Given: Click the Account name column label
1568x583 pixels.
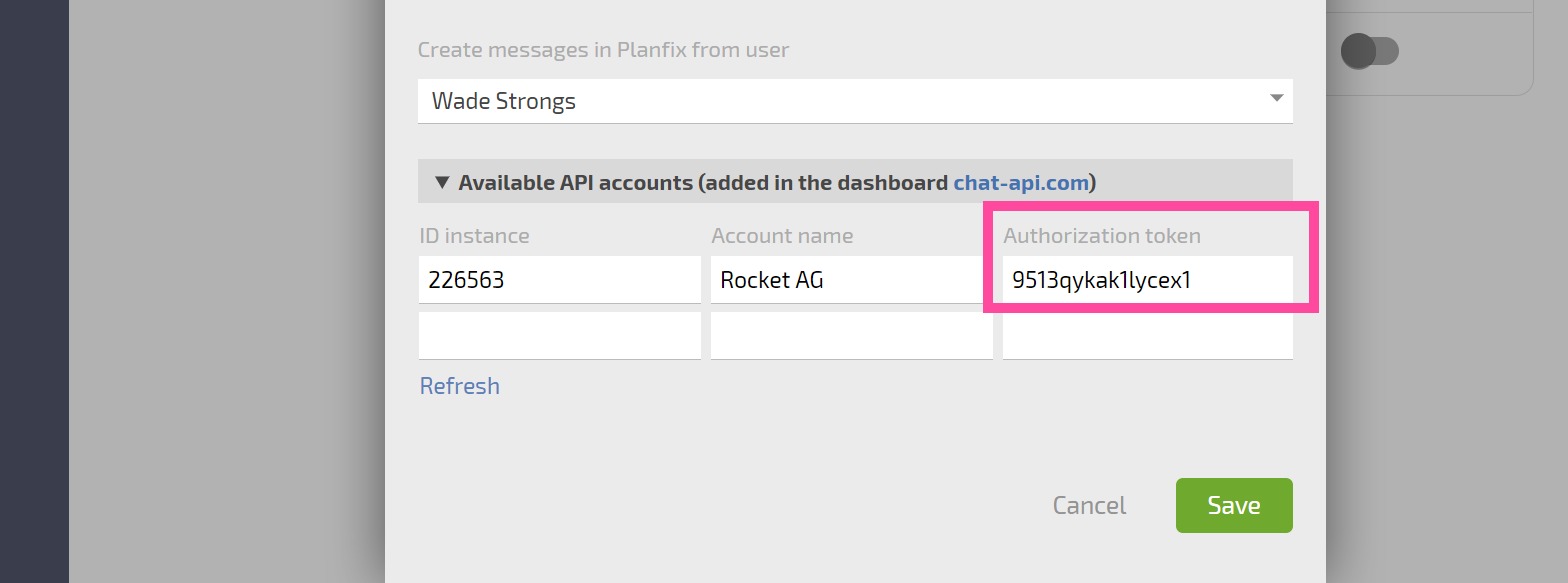Looking at the screenshot, I should 782,236.
